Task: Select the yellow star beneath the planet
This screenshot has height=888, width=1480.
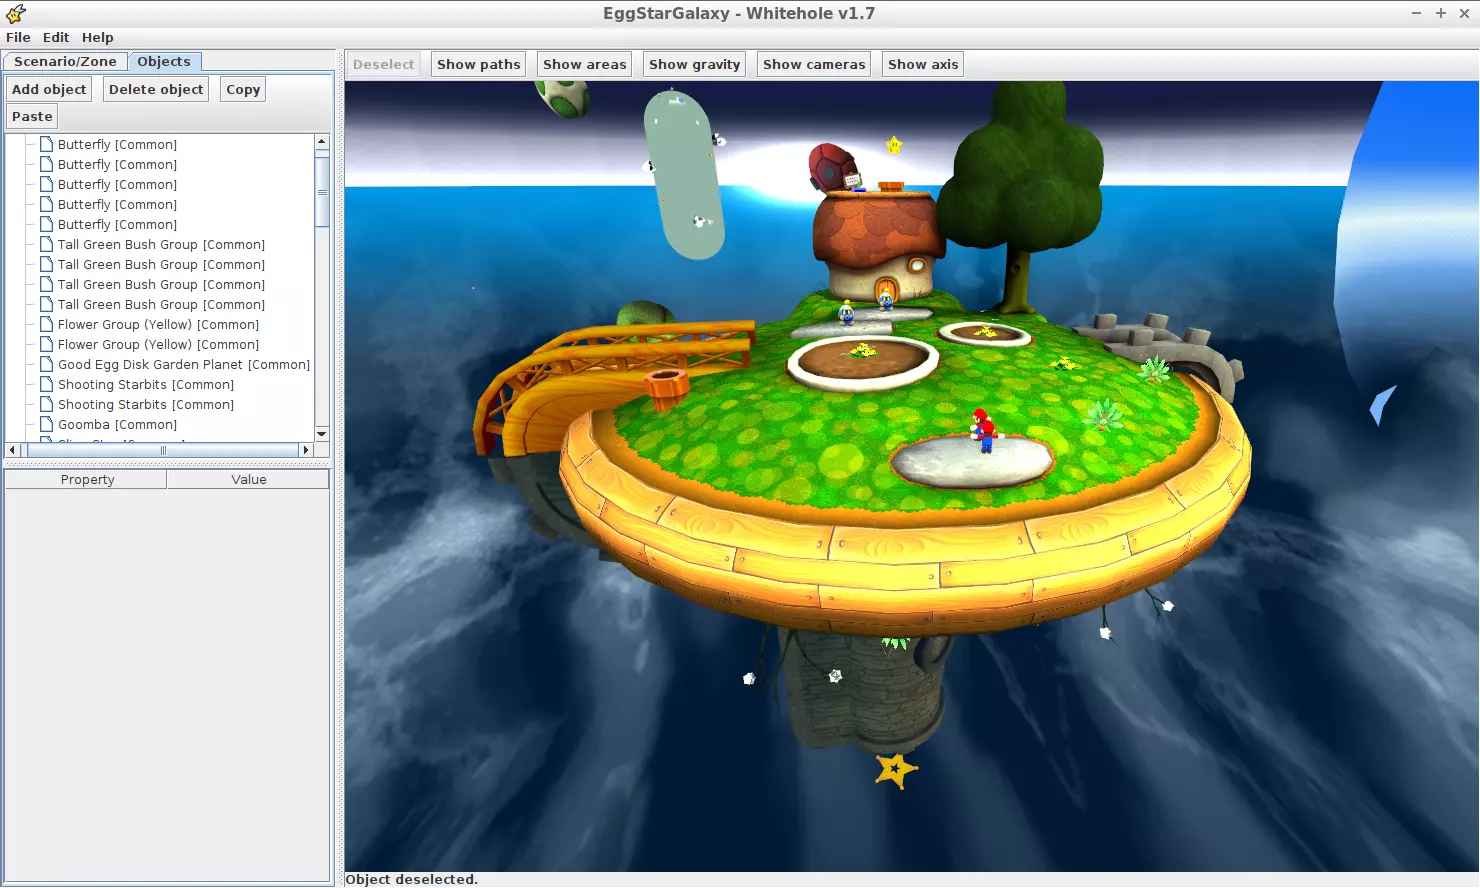Action: click(895, 770)
